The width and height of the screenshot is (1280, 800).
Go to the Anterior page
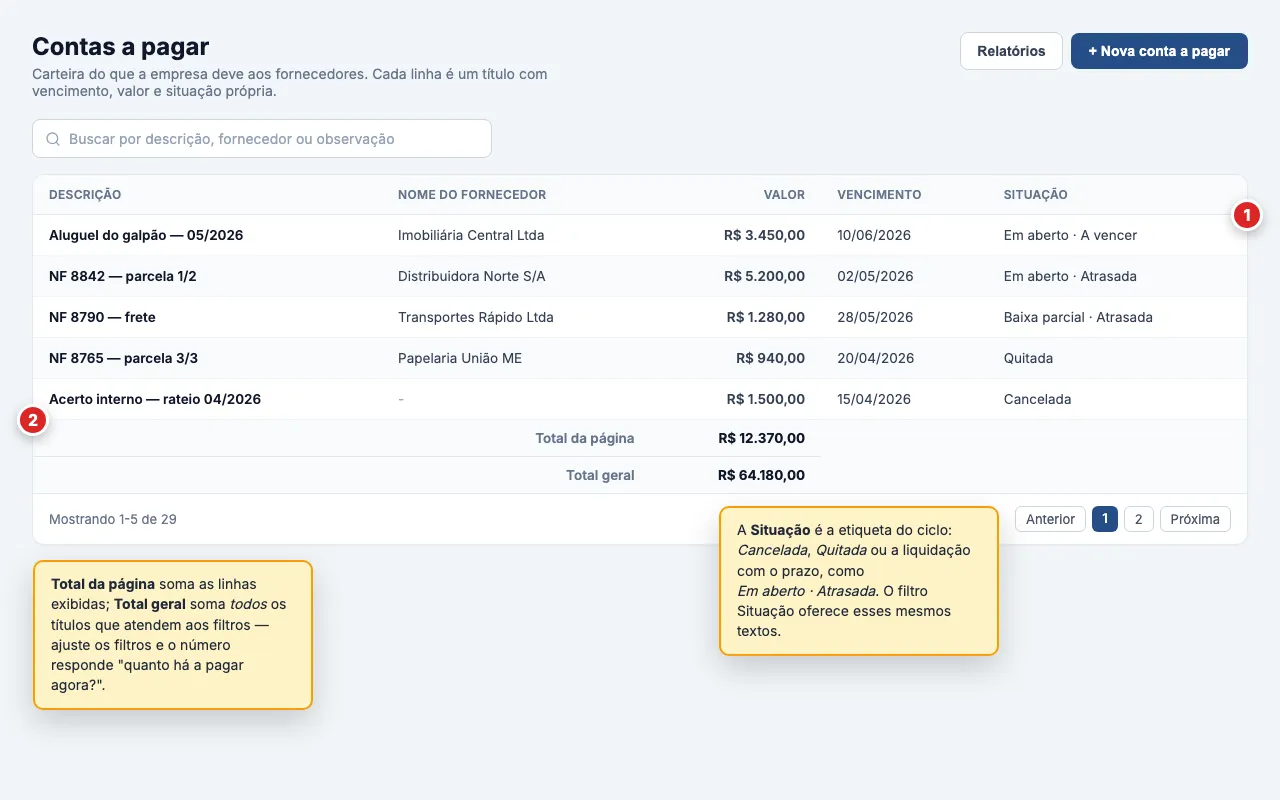point(1050,519)
